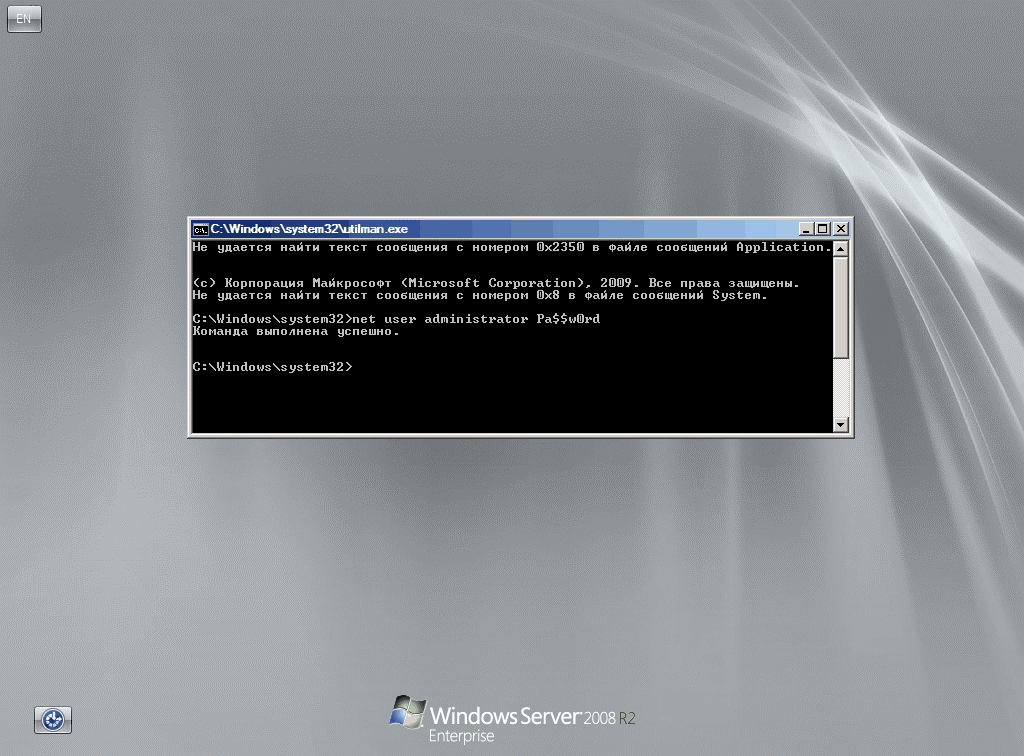1024x756 pixels.
Task: Click the console scrollbar down arrow
Action: coord(841,424)
